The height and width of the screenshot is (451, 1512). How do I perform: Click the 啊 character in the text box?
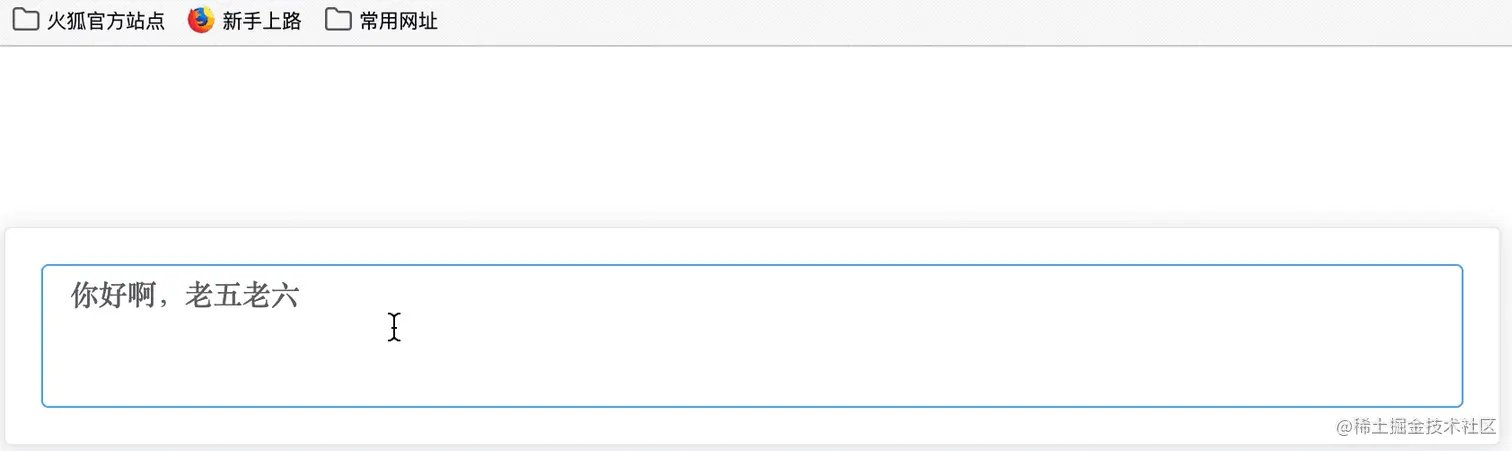(141, 296)
